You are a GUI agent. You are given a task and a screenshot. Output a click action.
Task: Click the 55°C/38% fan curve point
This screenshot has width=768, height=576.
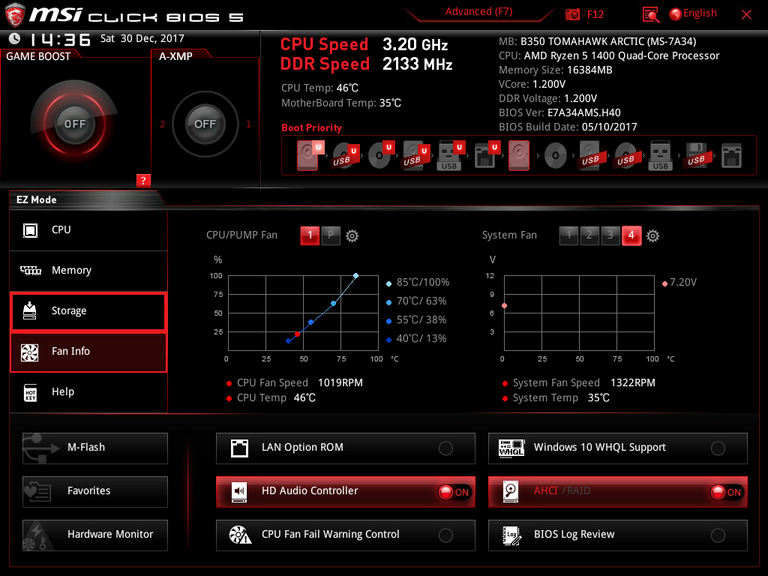pos(311,322)
